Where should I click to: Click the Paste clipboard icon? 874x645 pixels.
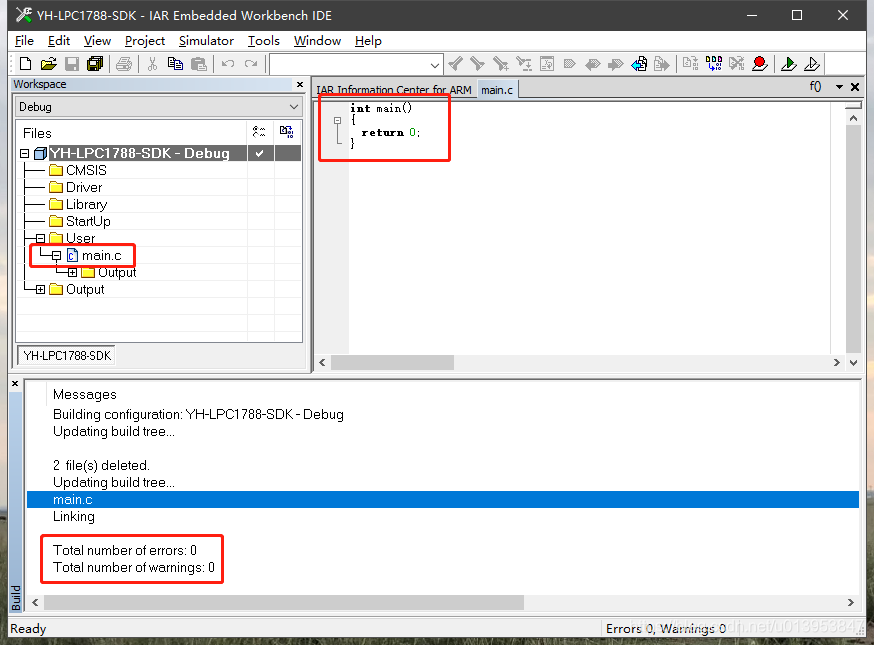199,64
